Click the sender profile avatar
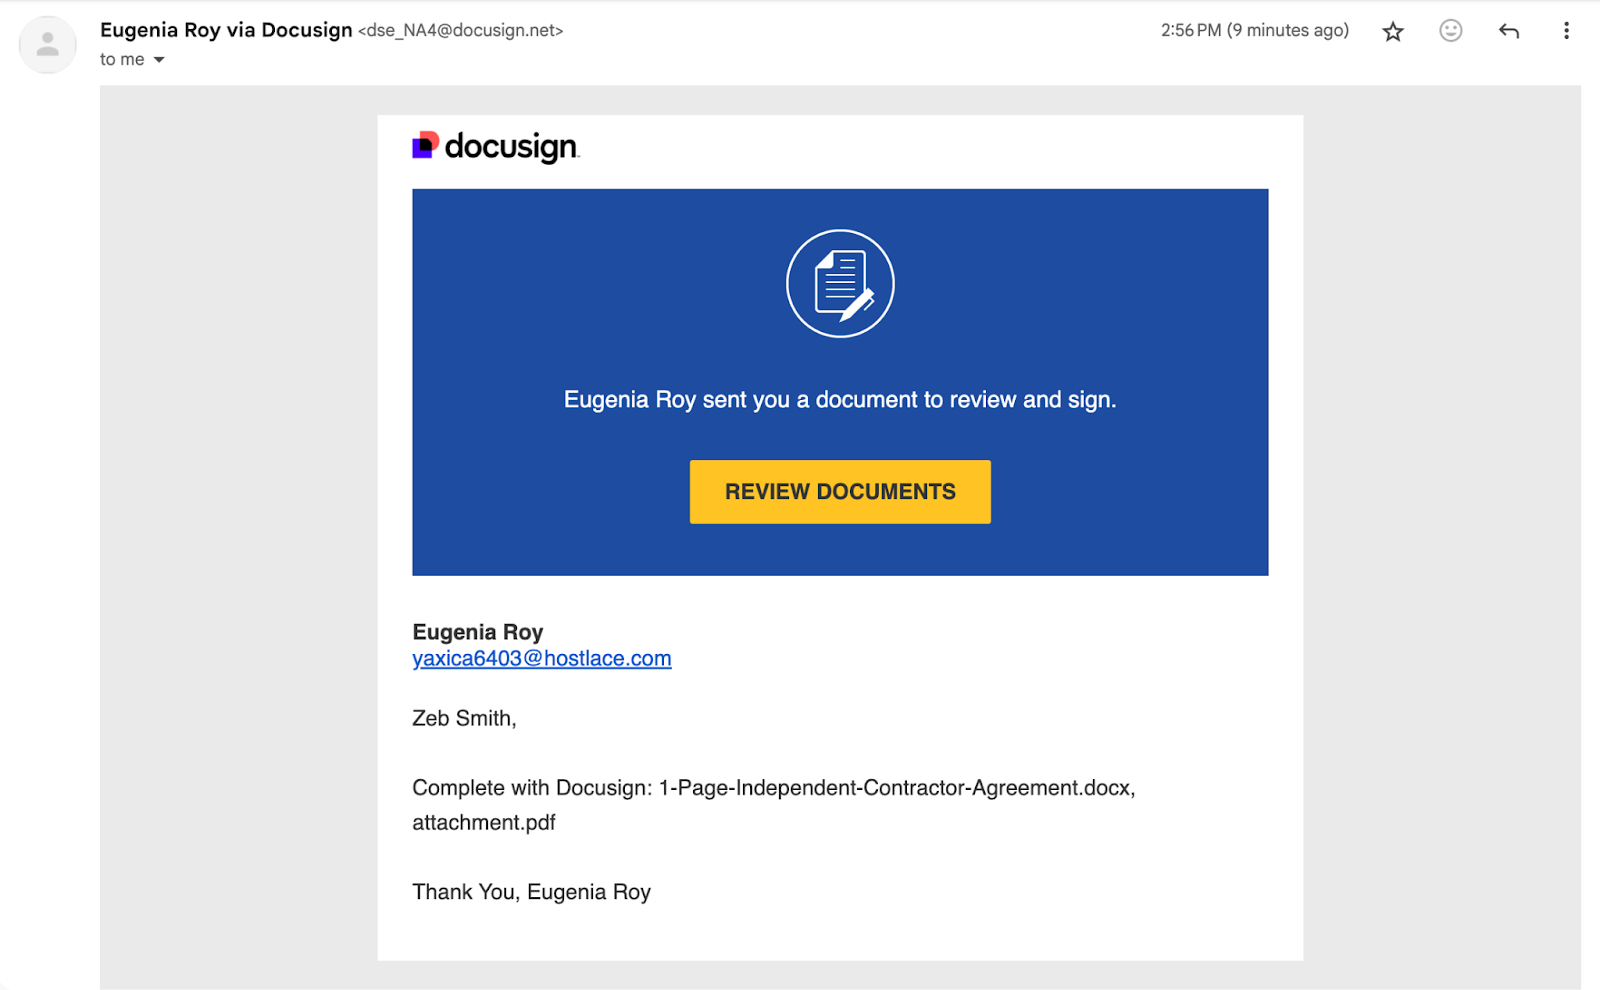The image size is (1600, 990). click(x=47, y=45)
